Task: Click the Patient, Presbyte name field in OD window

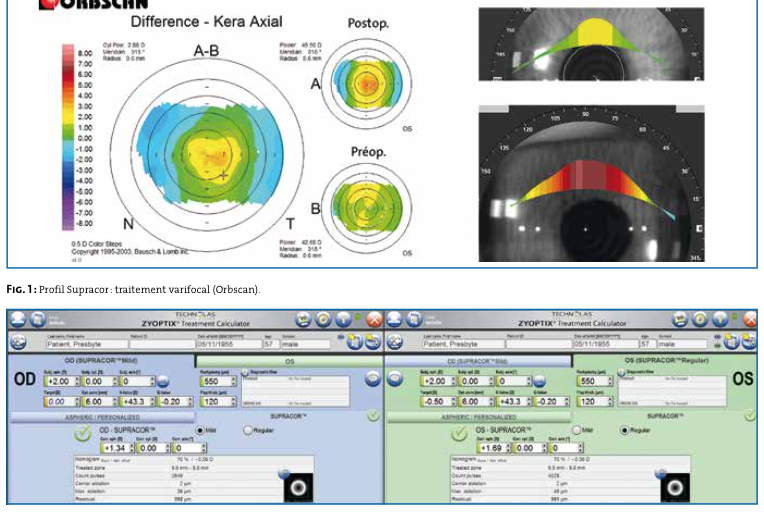Action: [87, 344]
